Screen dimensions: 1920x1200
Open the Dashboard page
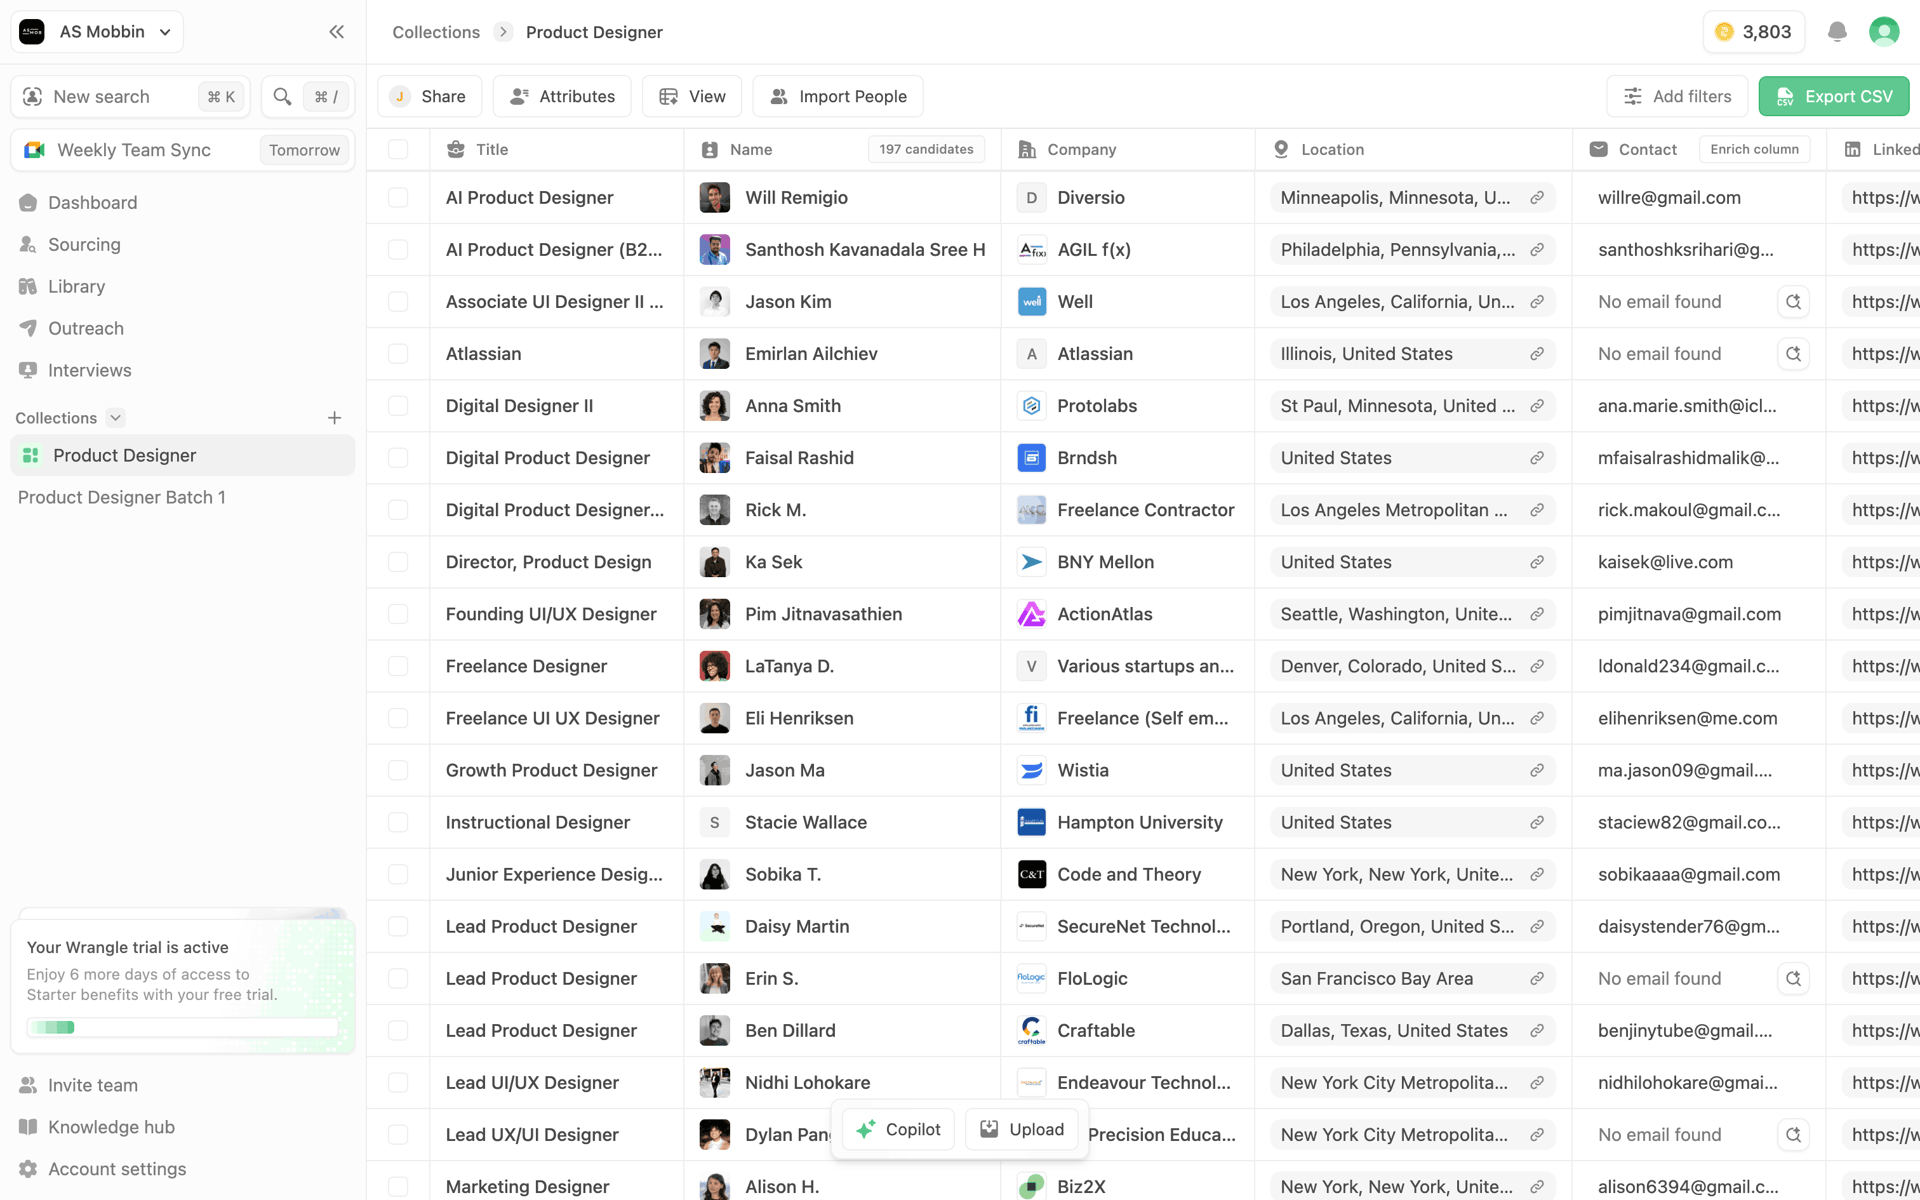click(x=93, y=203)
